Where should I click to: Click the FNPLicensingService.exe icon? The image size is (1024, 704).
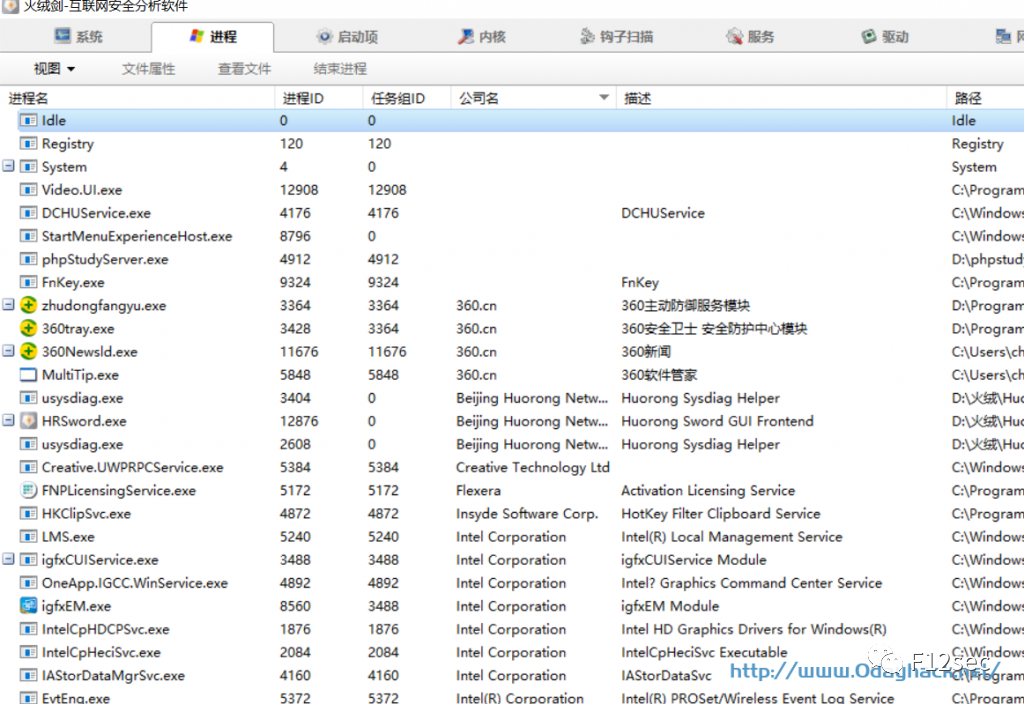[x=28, y=490]
